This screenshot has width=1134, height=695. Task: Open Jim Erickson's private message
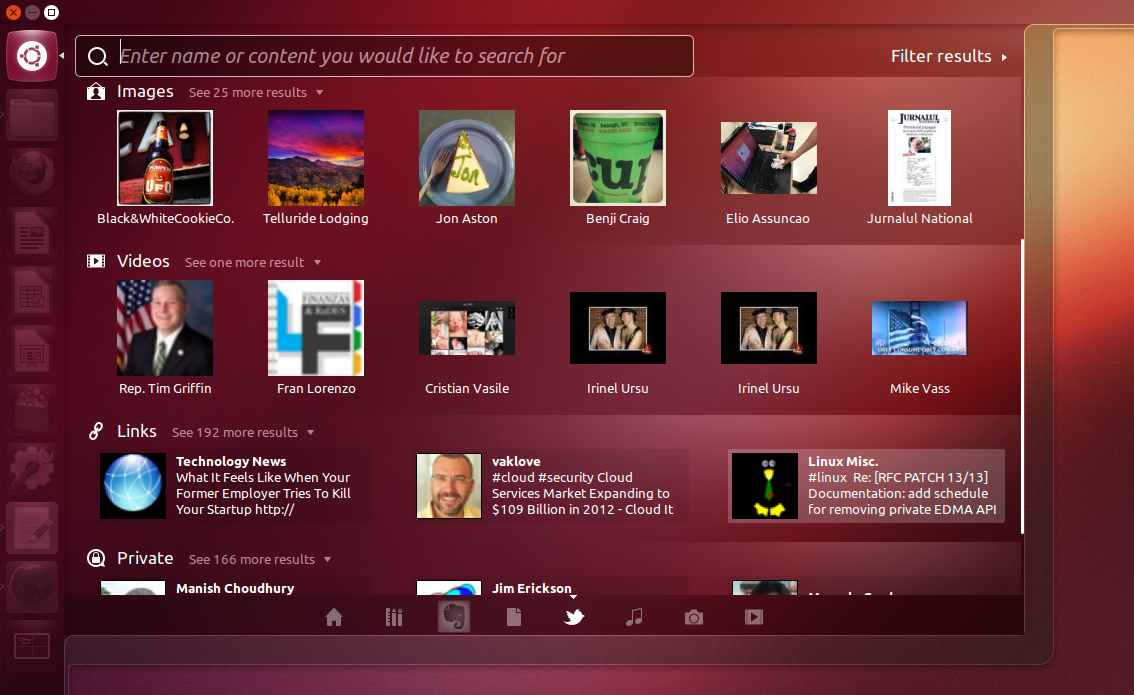point(552,587)
